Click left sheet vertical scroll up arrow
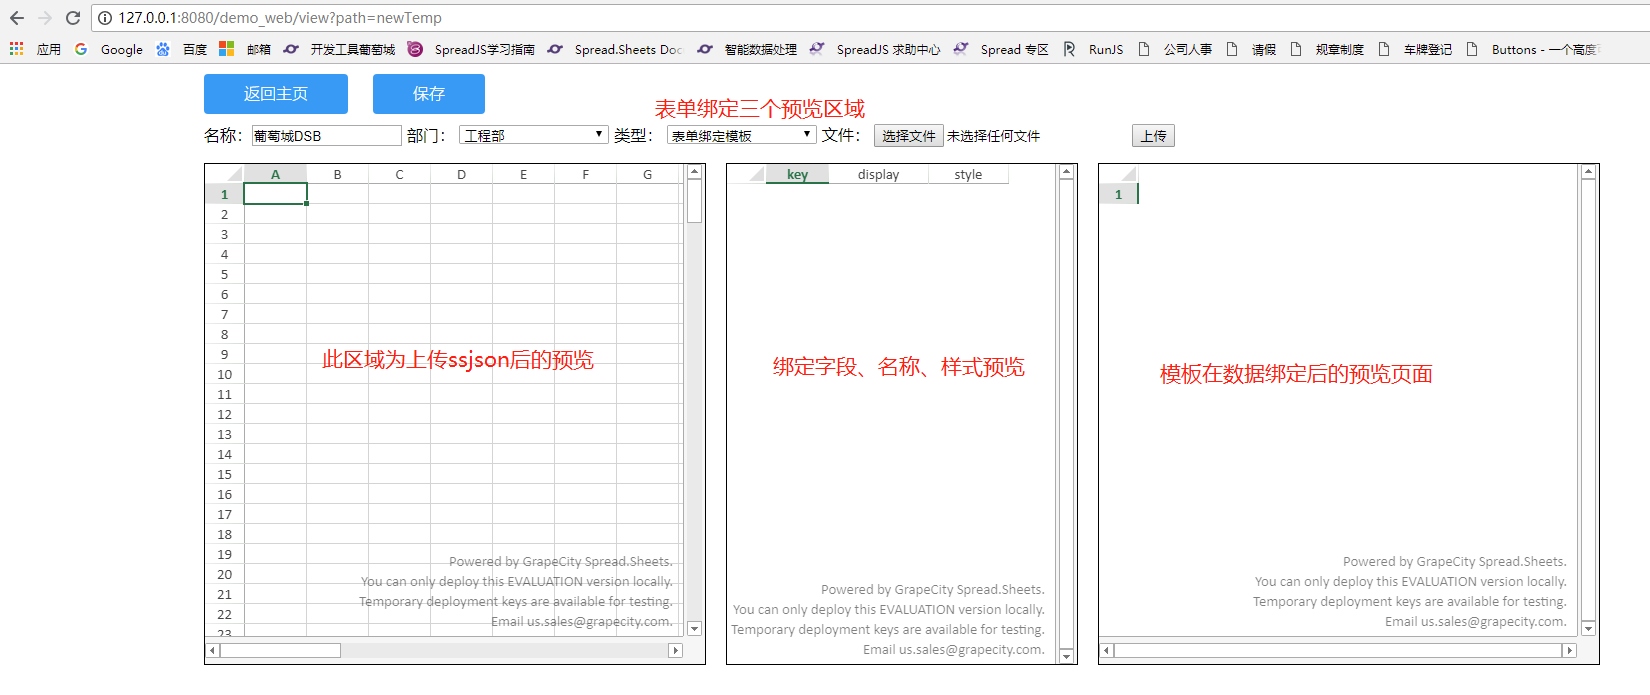The width and height of the screenshot is (1650, 695). click(x=695, y=172)
